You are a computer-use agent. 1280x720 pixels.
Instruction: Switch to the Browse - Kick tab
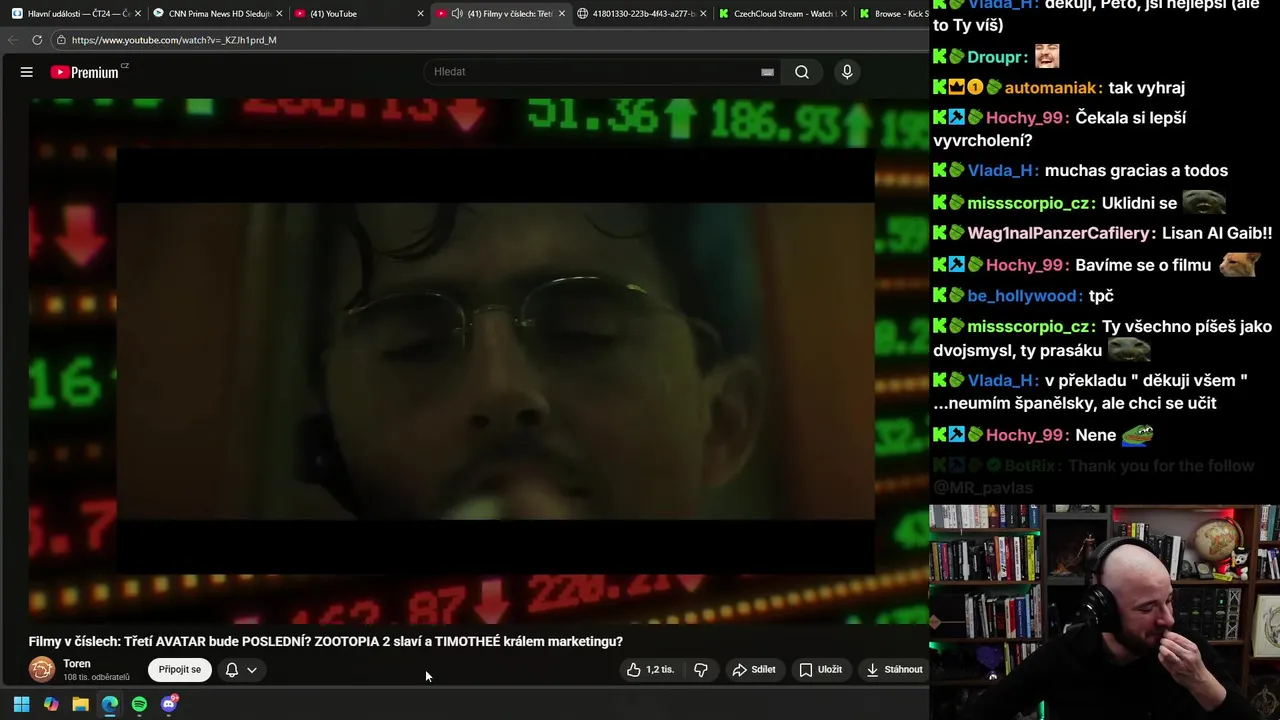pos(894,14)
